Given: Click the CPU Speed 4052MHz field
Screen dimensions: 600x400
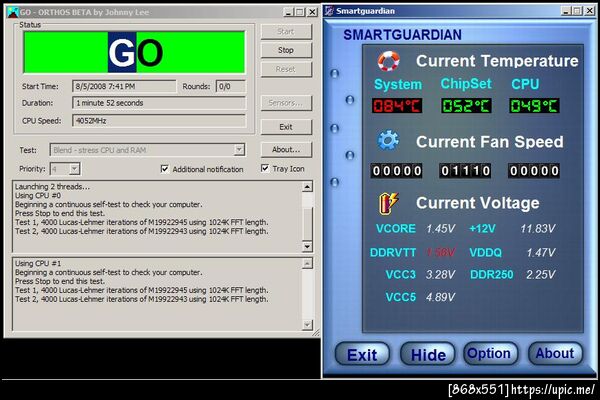Looking at the screenshot, I should coord(159,121).
